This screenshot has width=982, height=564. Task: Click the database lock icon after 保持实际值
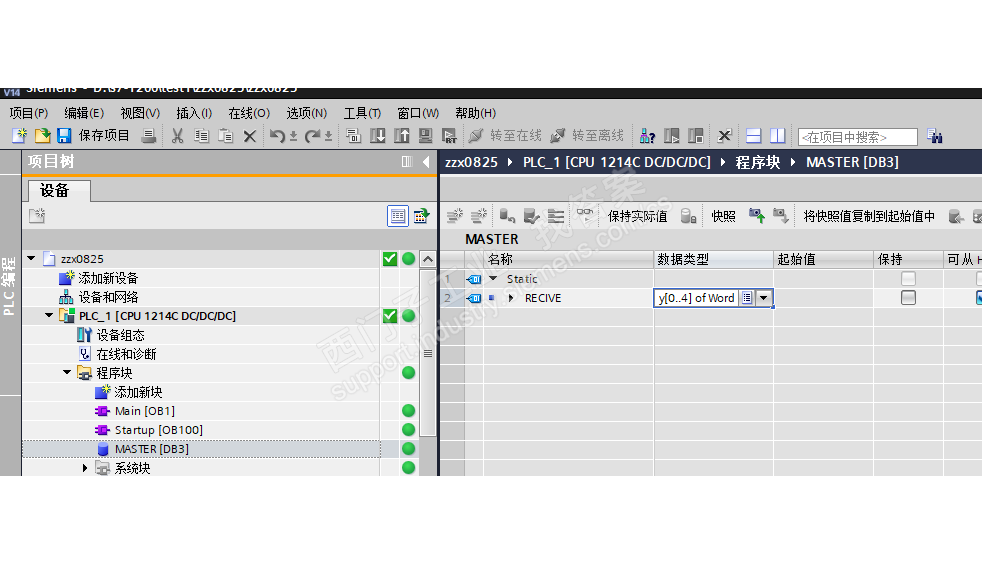coord(688,216)
